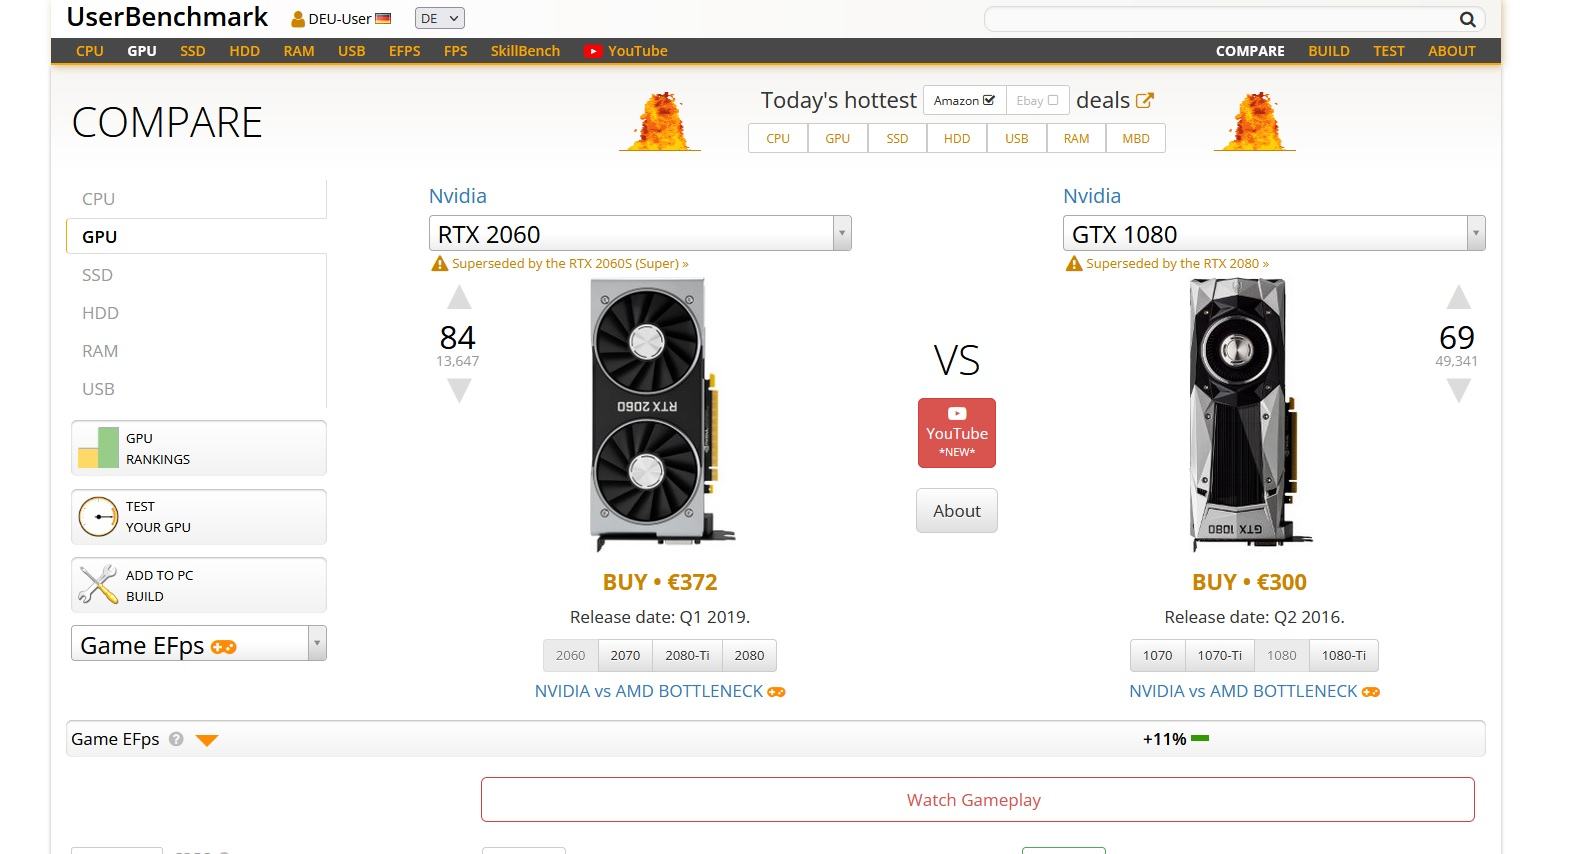Viewport: 1575px width, 854px height.
Task: Click RTX 2060 superseded warning icon
Action: (x=439, y=264)
